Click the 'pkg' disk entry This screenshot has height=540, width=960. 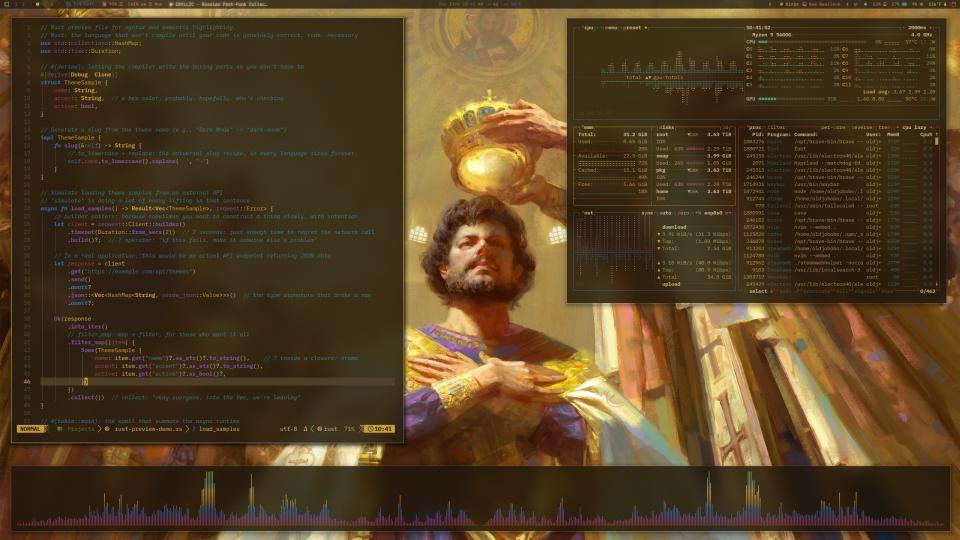pyautogui.click(x=661, y=170)
